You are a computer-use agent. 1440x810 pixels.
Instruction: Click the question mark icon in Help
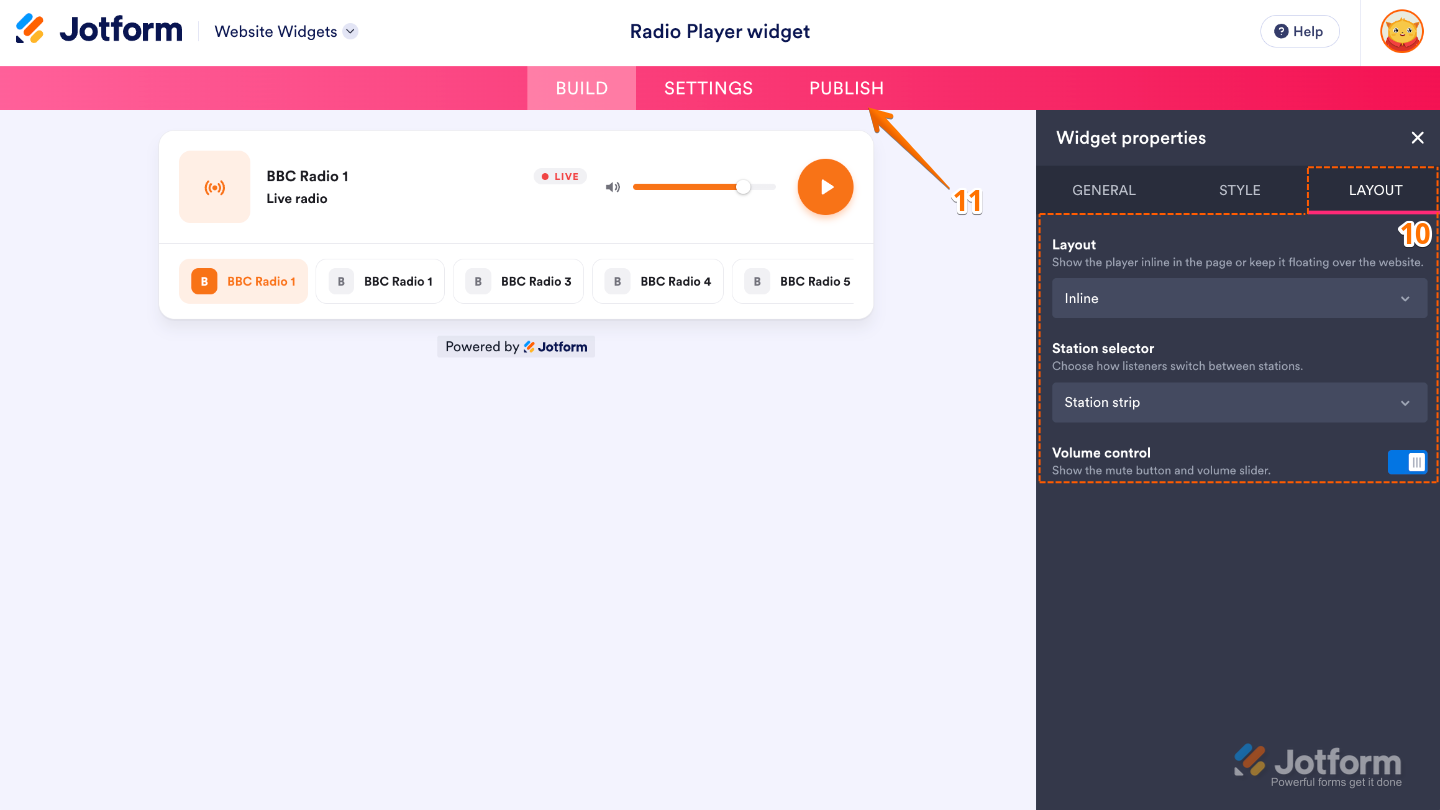[1281, 32]
